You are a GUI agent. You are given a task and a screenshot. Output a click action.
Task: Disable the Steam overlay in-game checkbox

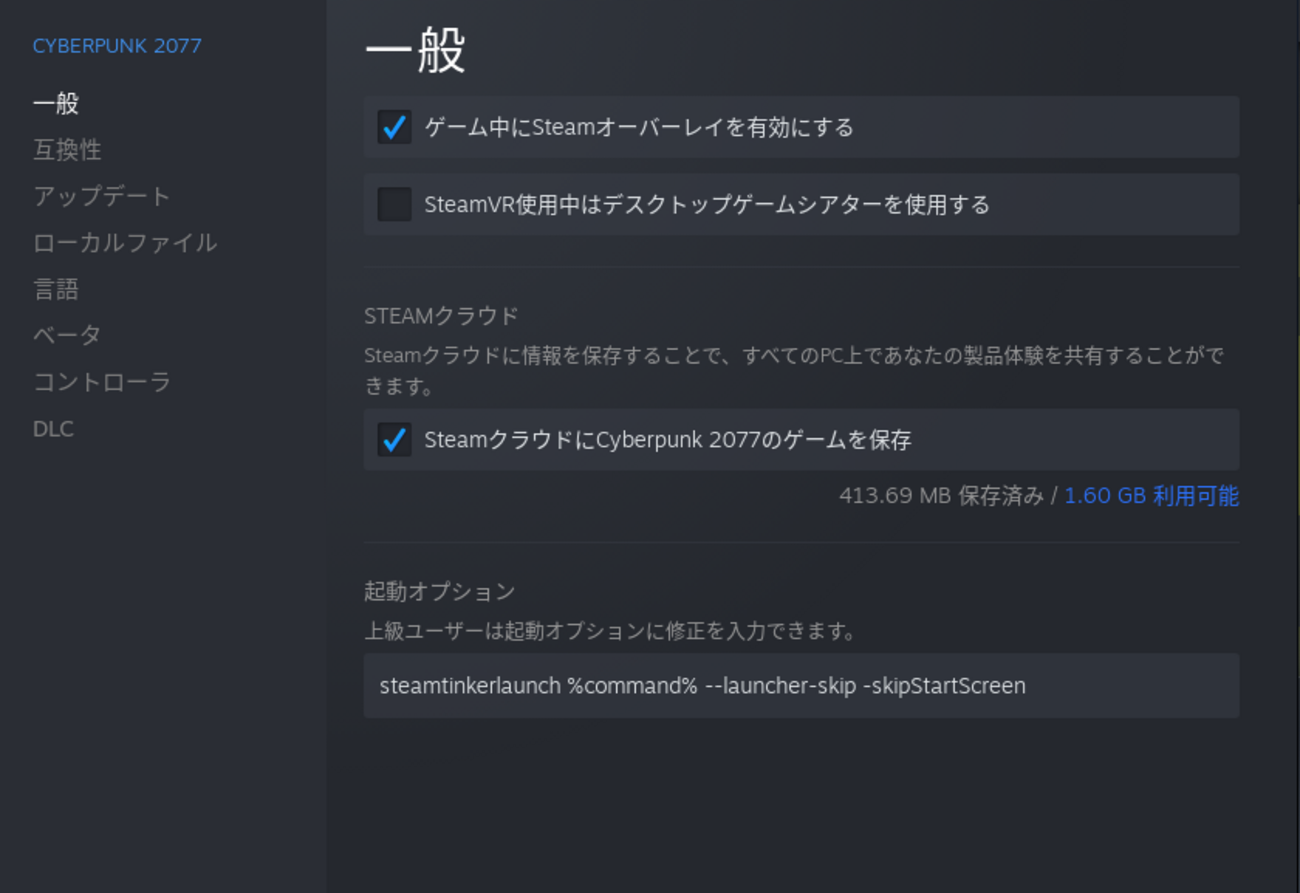point(394,127)
